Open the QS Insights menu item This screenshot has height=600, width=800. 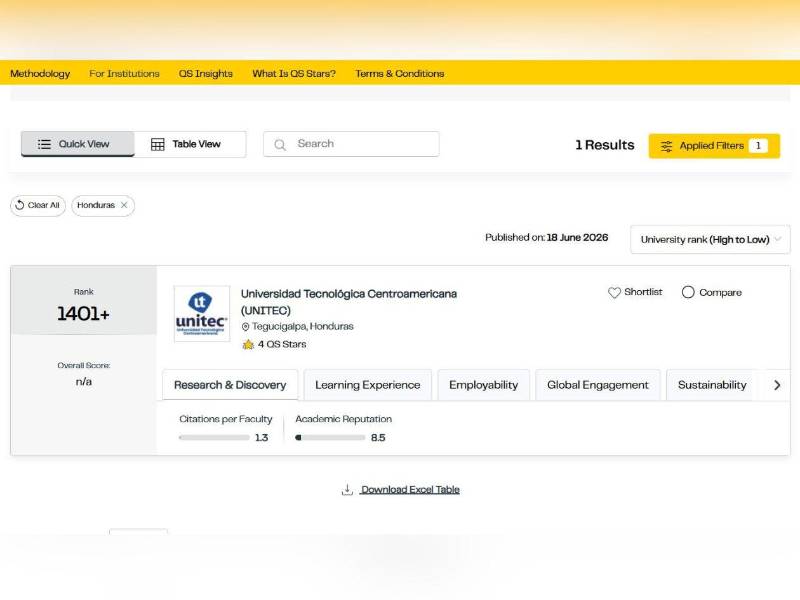(206, 73)
